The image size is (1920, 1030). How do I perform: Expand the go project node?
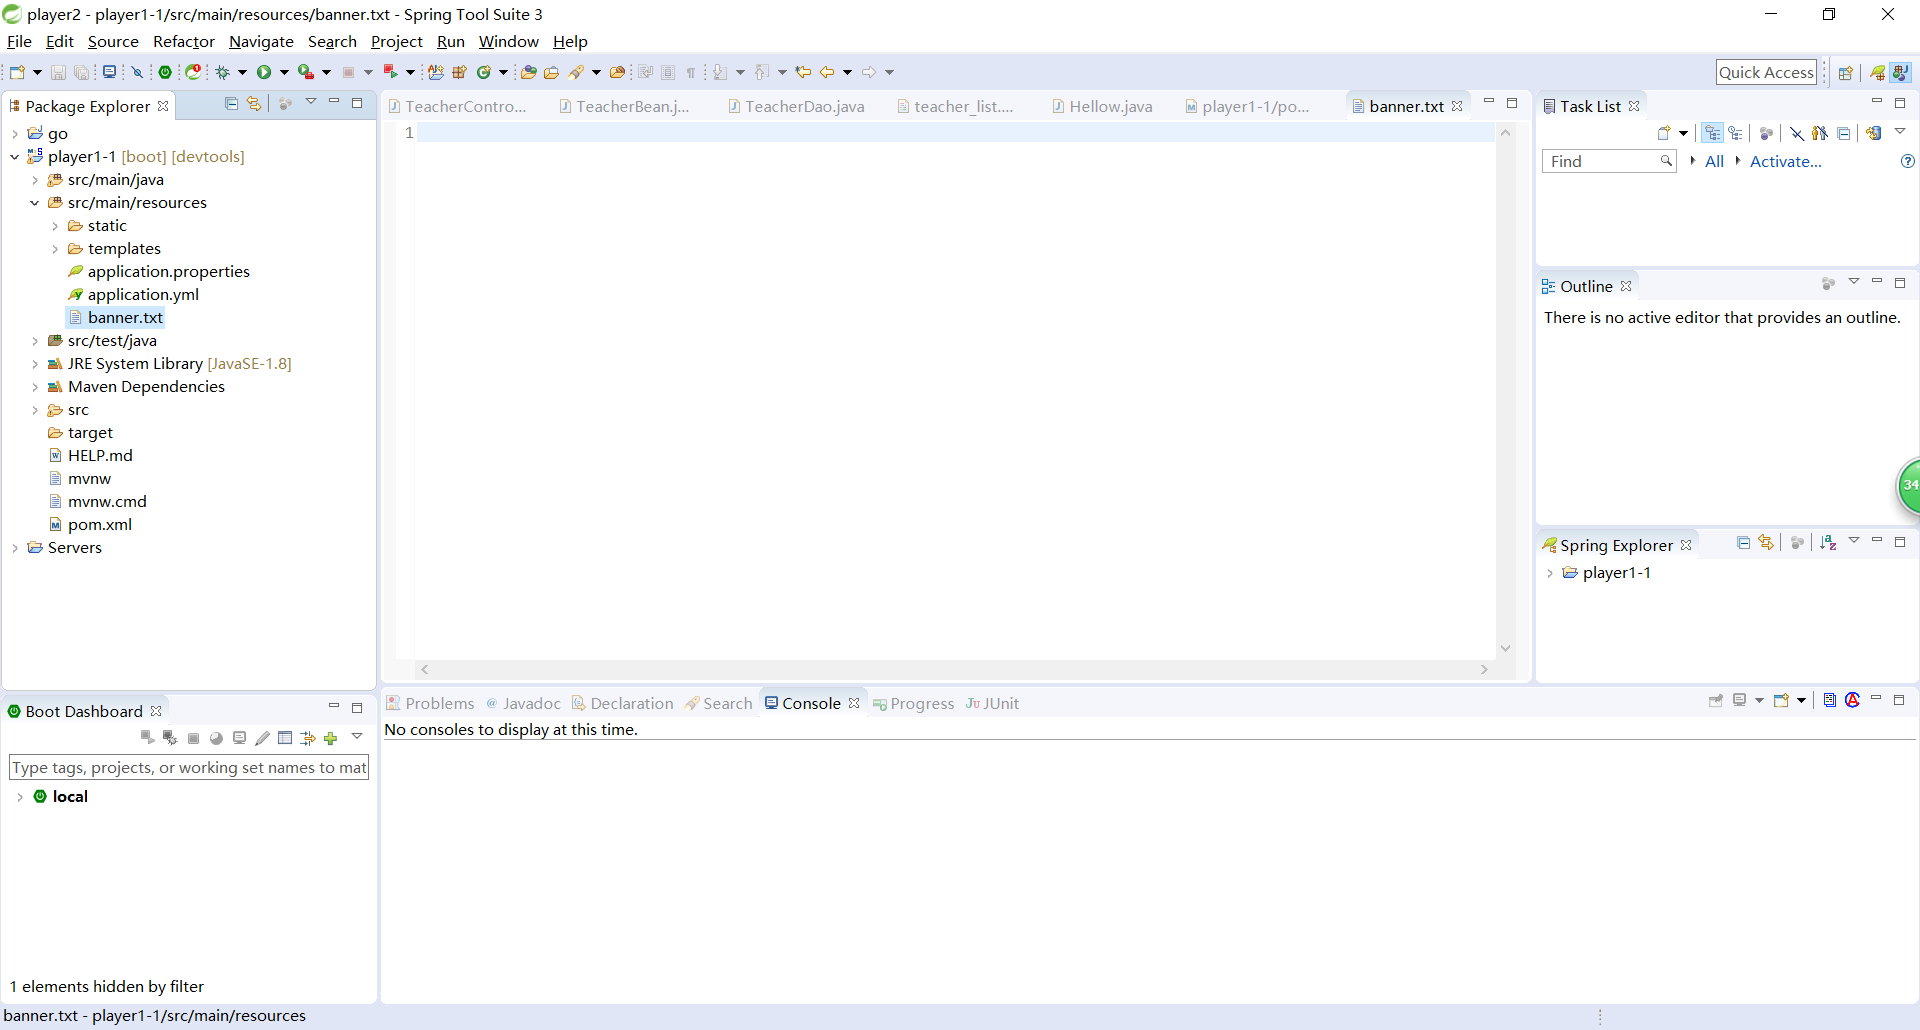15,134
